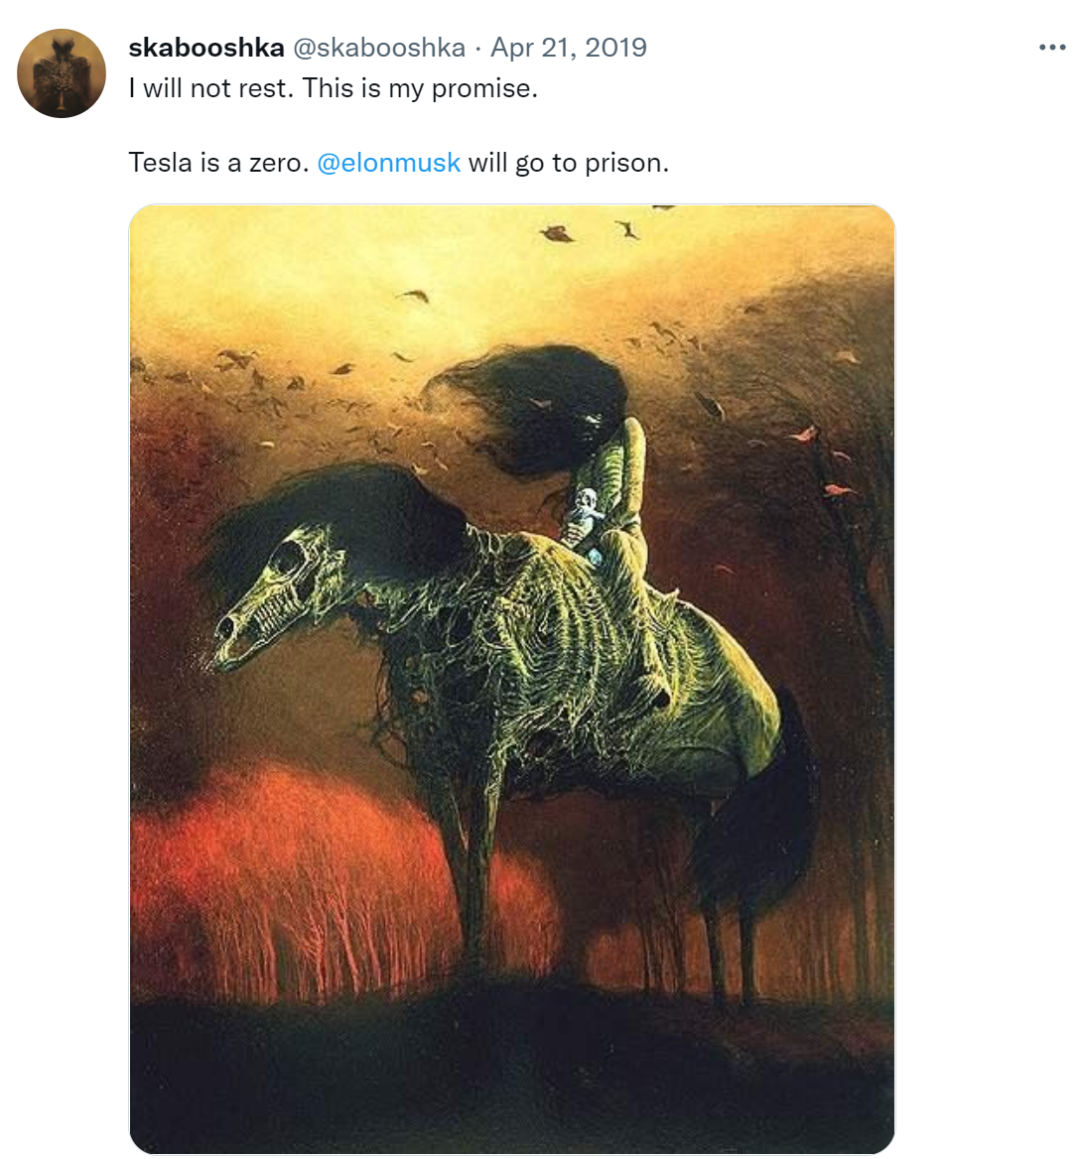Viewport: 1080px width, 1159px height.
Task: Click the "will go to prison." text
Action: tap(568, 162)
